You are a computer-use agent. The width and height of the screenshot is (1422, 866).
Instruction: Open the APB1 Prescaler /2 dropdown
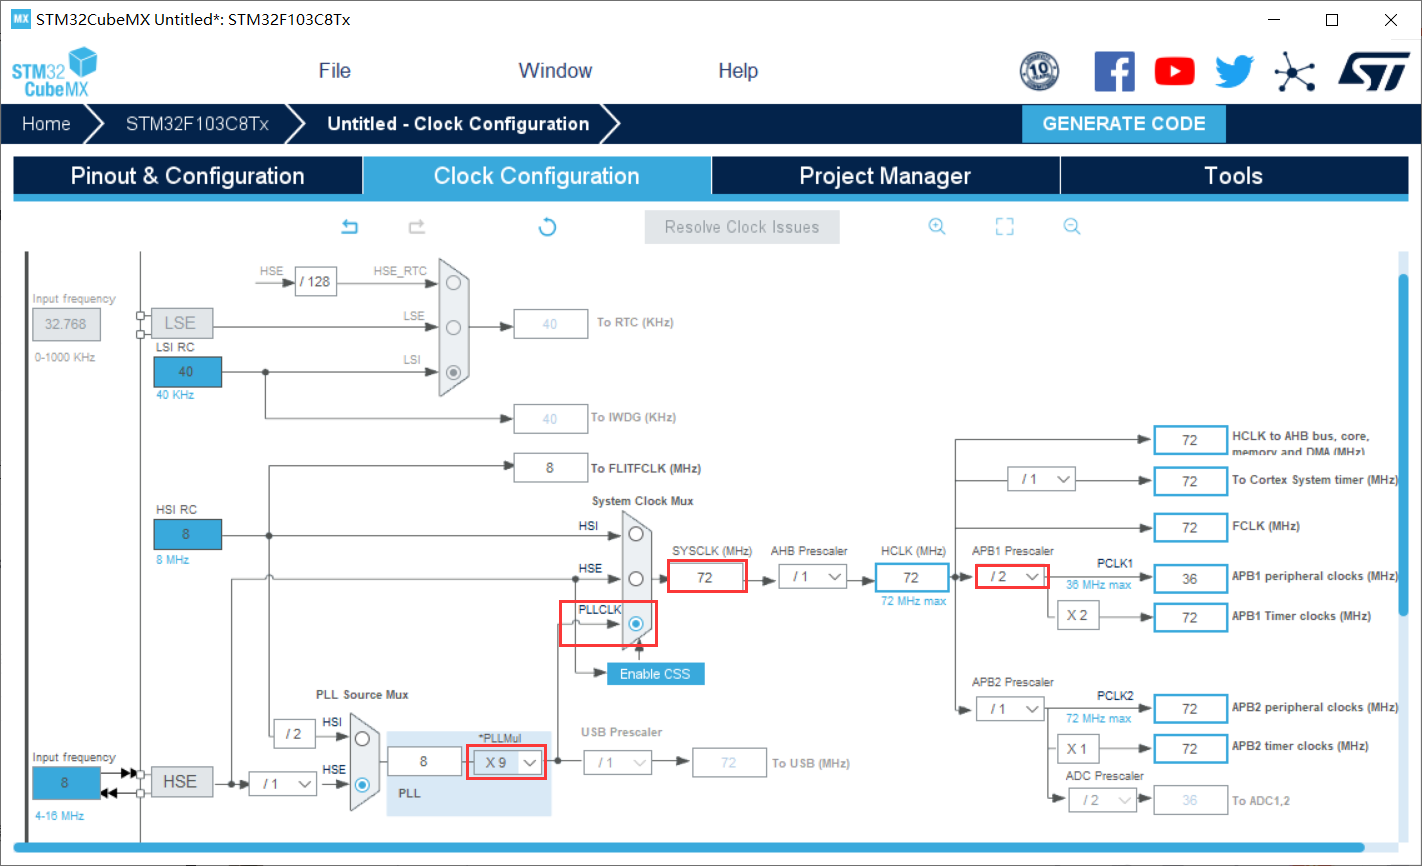click(x=1011, y=577)
